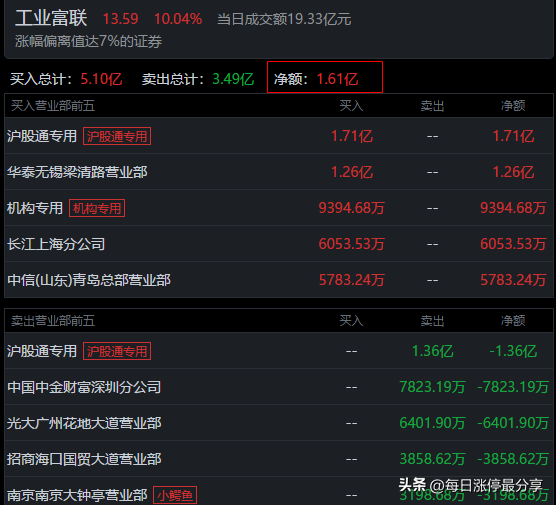The width and height of the screenshot is (556, 505).
Task: Click the red 机构专用 tag
Action: pos(97,208)
